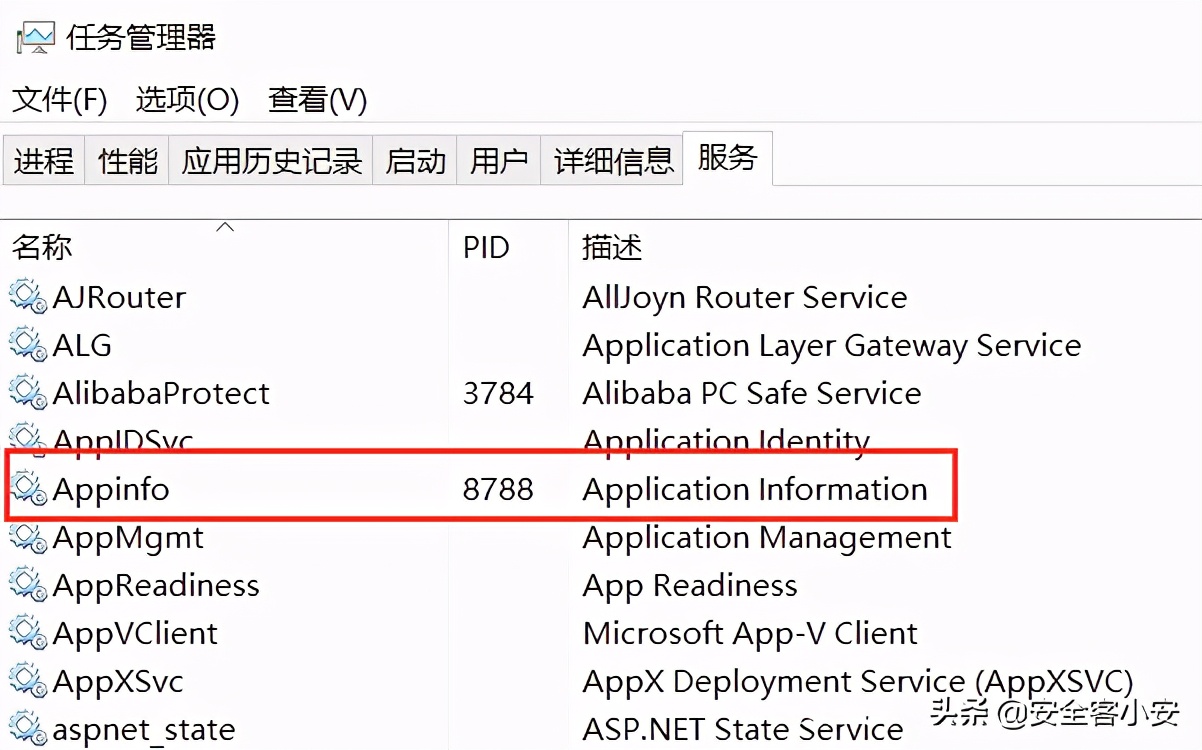Switch to the 详细信息 tab
This screenshot has width=1202, height=750.
[612, 160]
